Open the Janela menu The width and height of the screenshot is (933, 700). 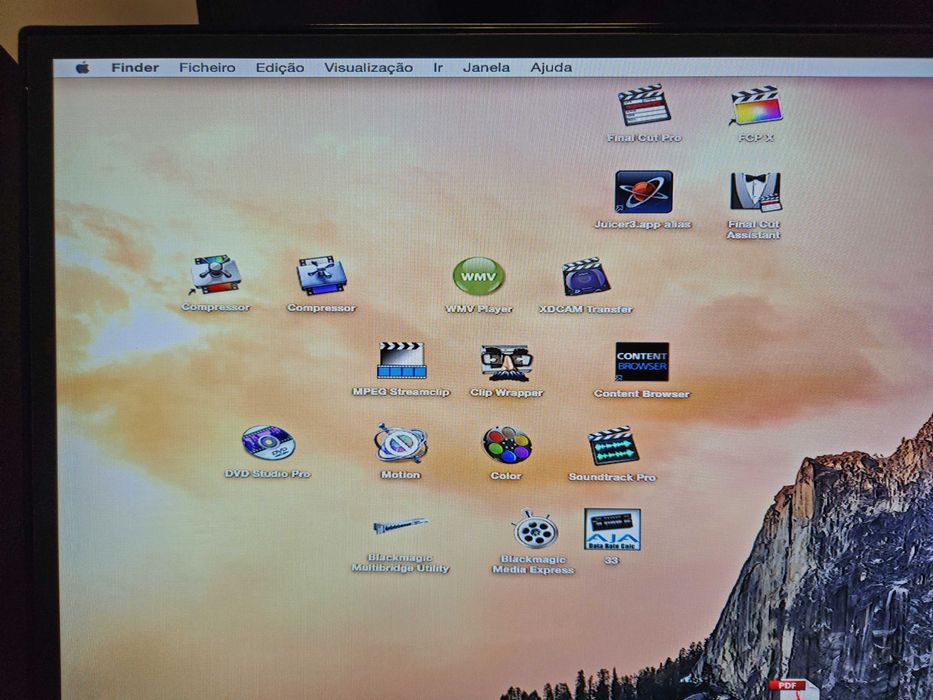pos(486,68)
